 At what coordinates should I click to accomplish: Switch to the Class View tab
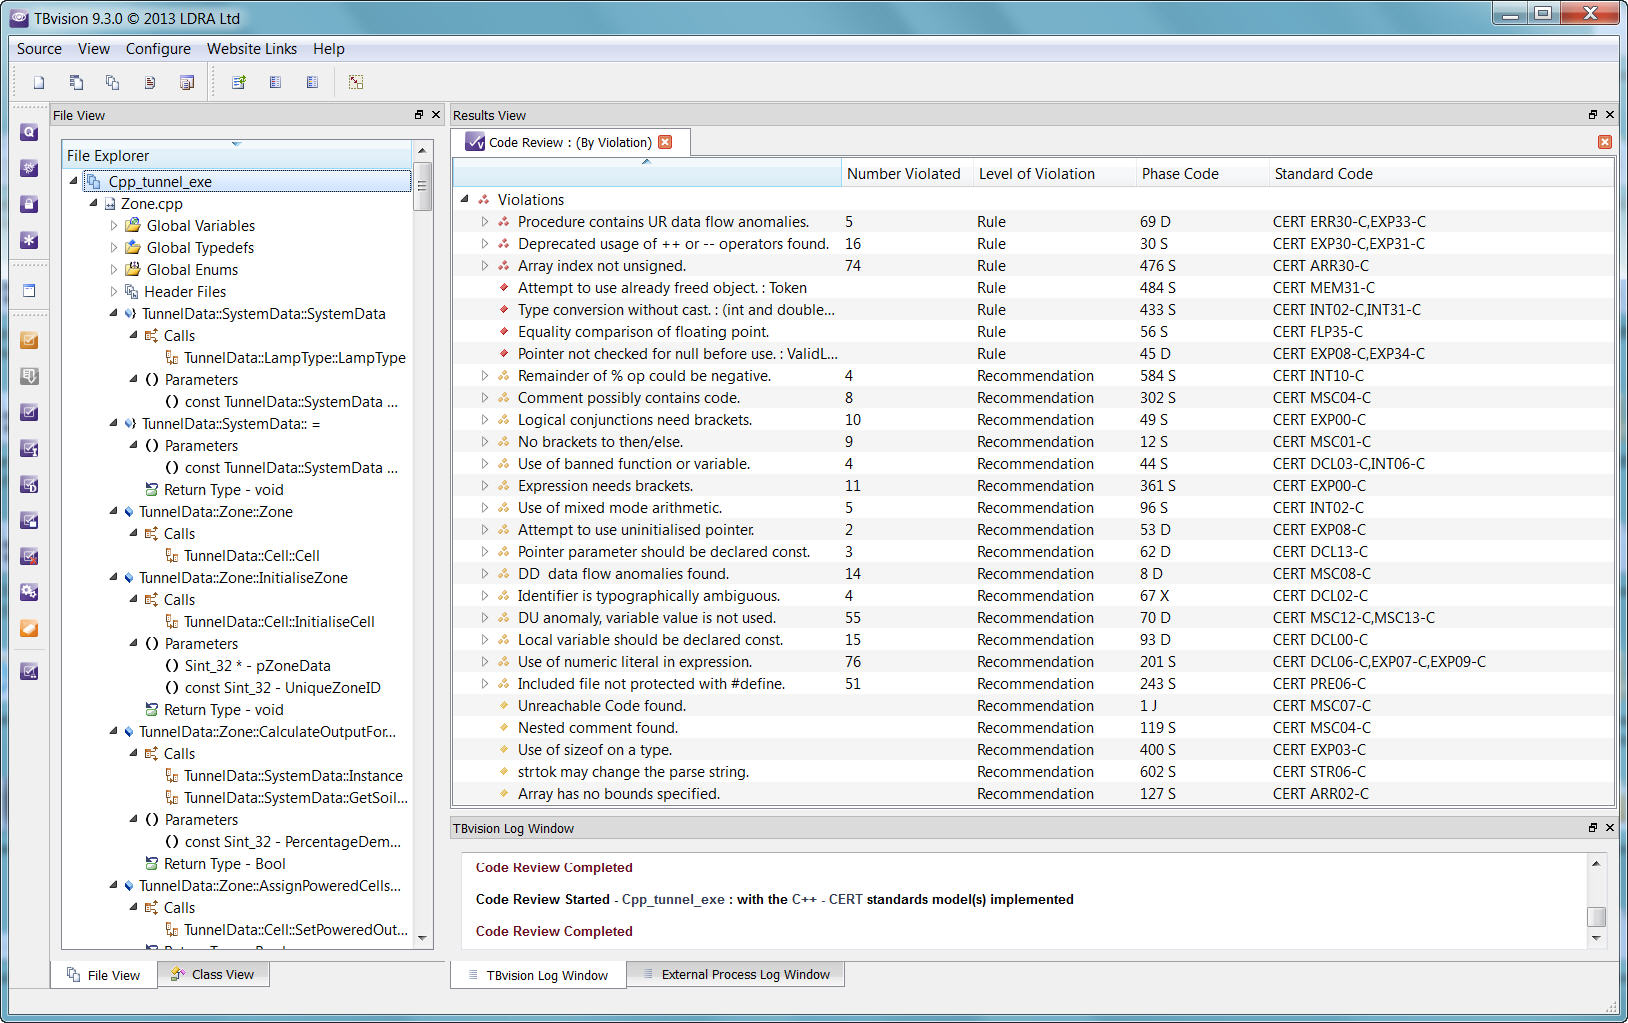(212, 974)
